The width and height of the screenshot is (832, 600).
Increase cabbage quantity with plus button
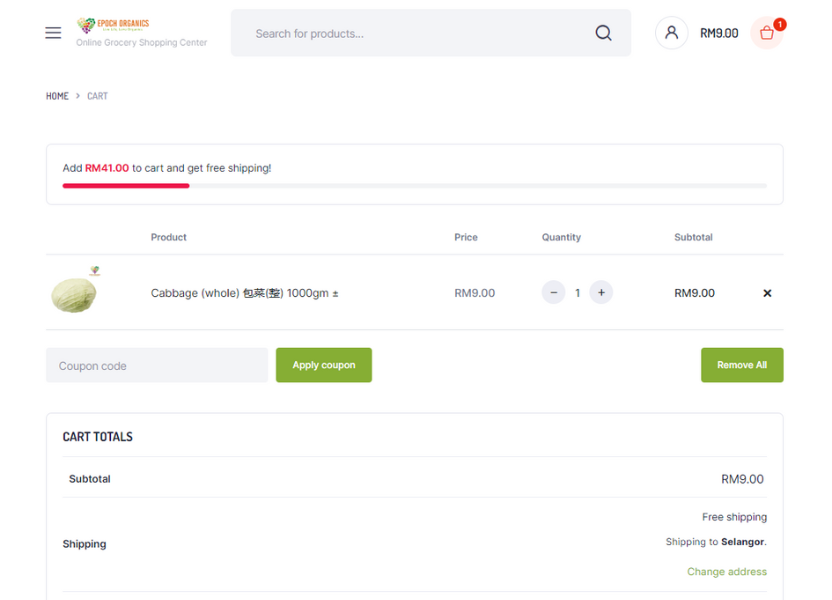coord(601,292)
